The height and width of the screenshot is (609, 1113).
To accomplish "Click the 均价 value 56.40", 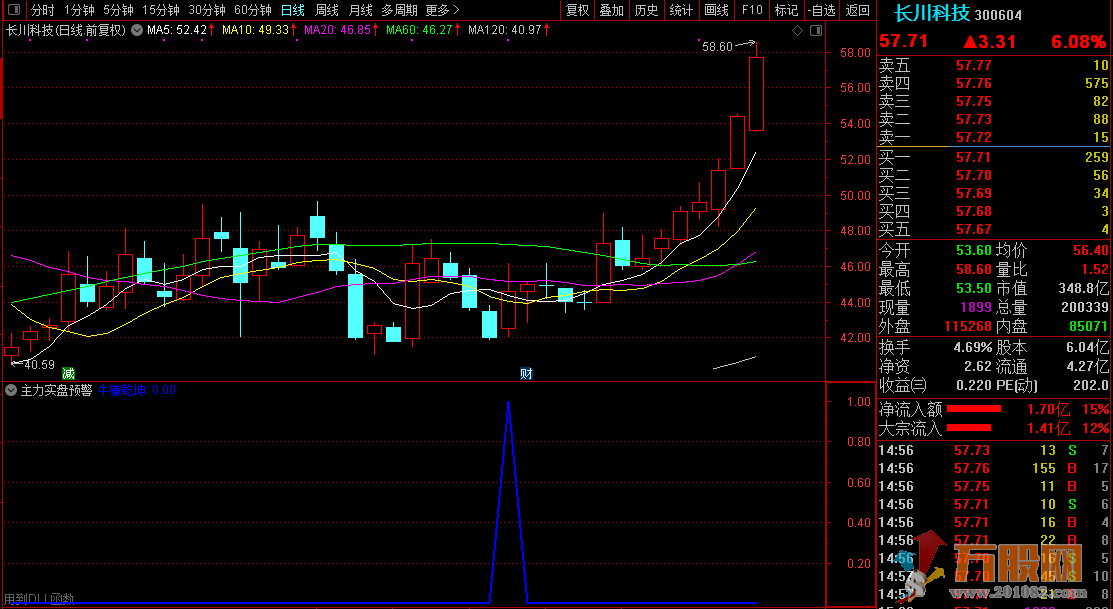I will pyautogui.click(x=1090, y=250).
